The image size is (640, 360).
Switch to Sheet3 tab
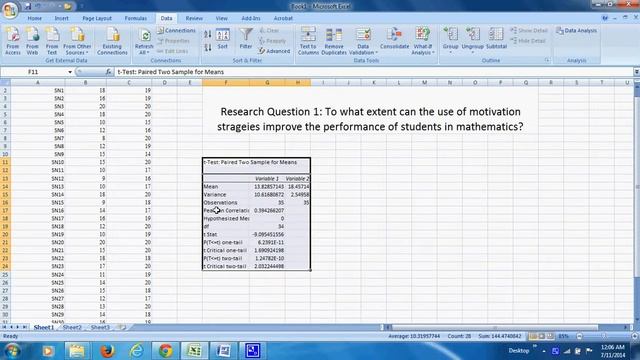click(x=100, y=327)
